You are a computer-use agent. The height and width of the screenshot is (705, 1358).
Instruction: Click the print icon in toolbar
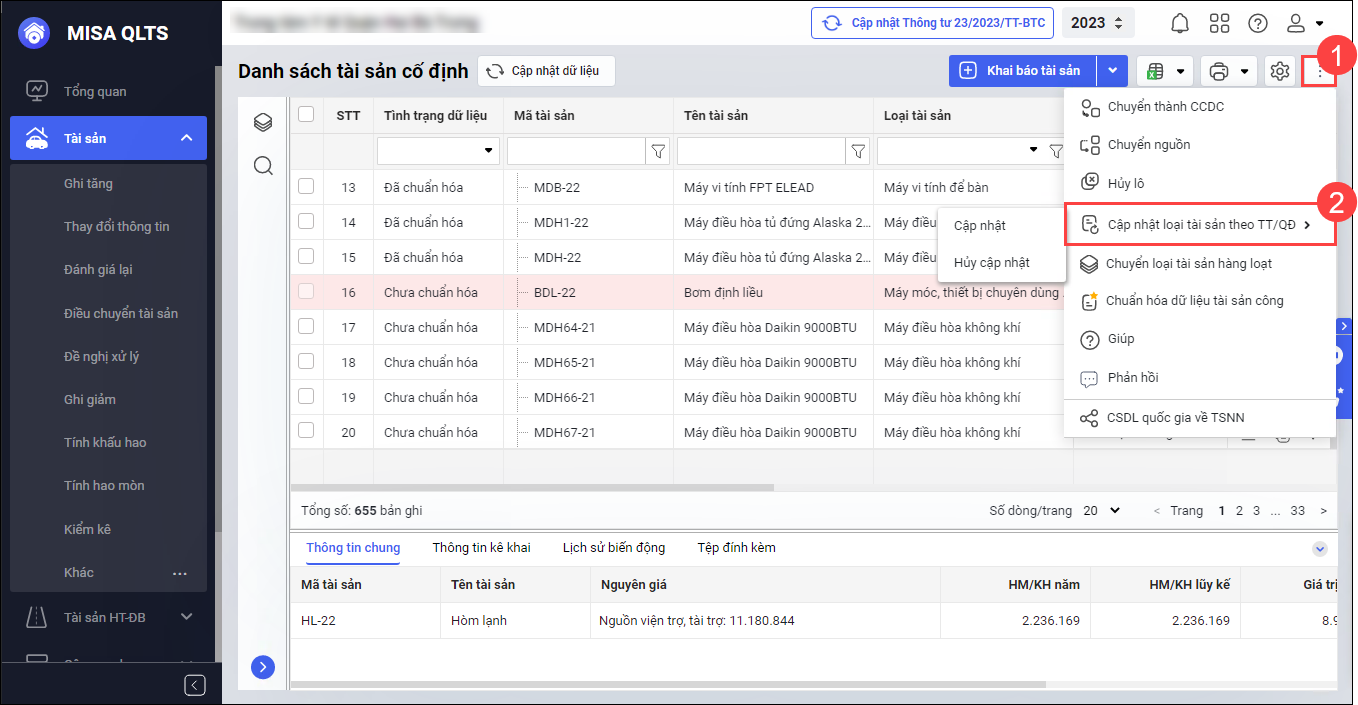pos(1218,71)
